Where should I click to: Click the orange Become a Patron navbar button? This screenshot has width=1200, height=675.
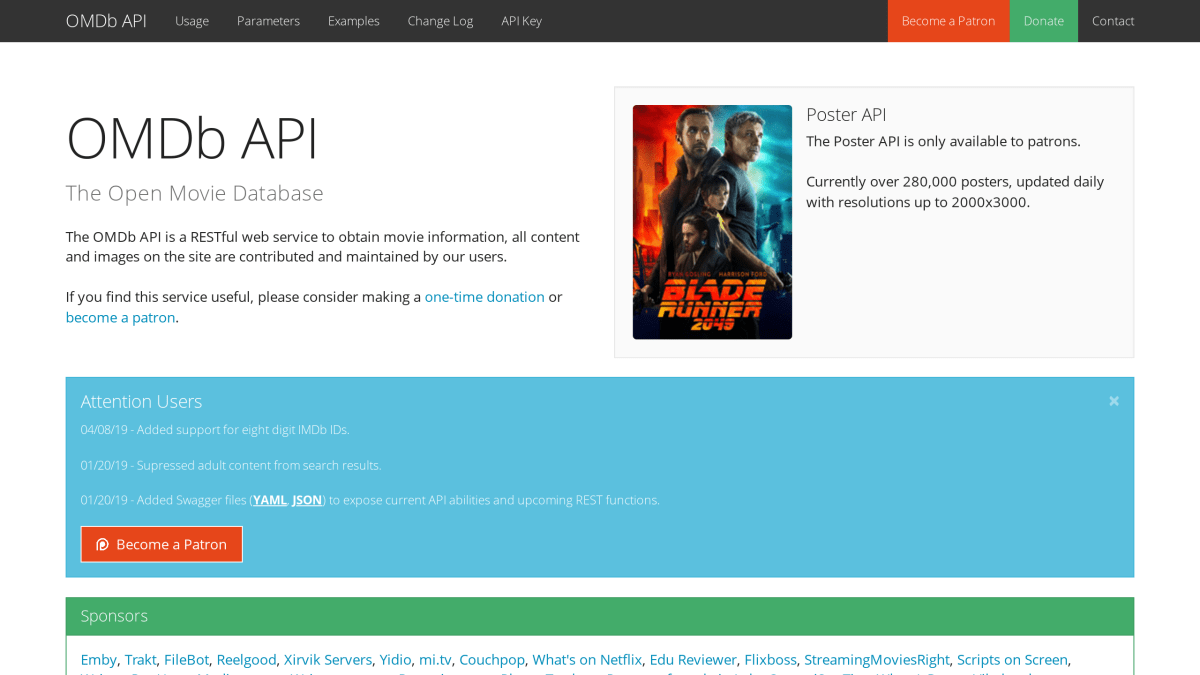point(948,21)
